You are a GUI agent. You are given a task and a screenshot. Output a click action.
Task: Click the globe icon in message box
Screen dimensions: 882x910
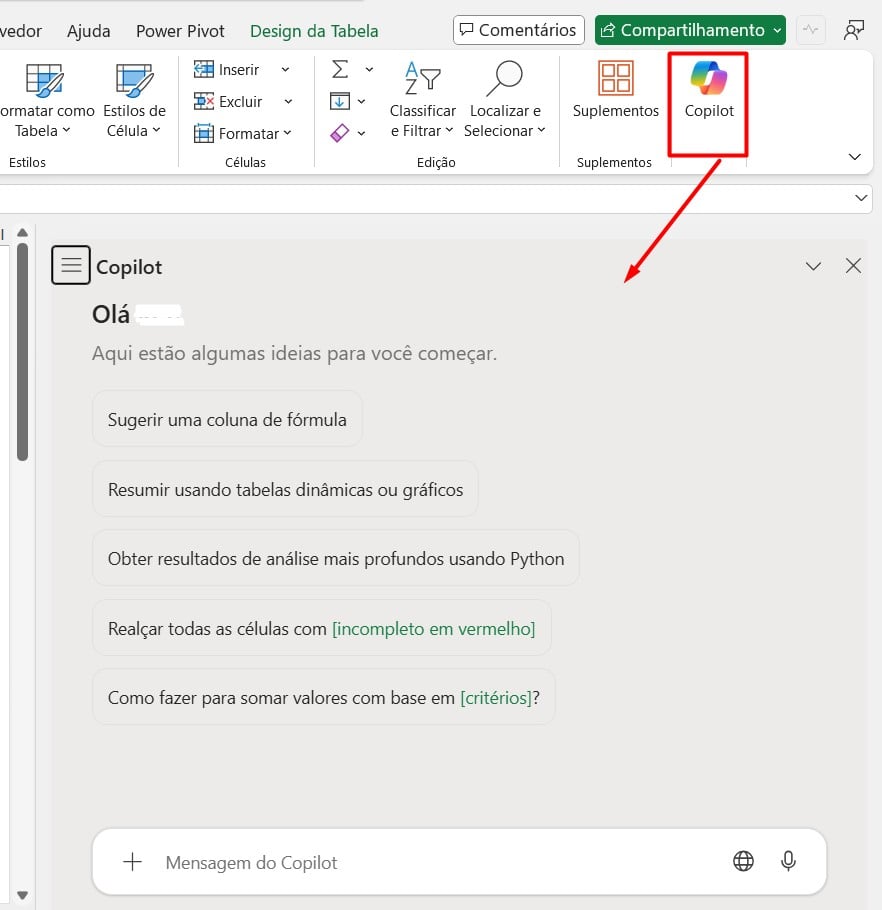pyautogui.click(x=743, y=861)
